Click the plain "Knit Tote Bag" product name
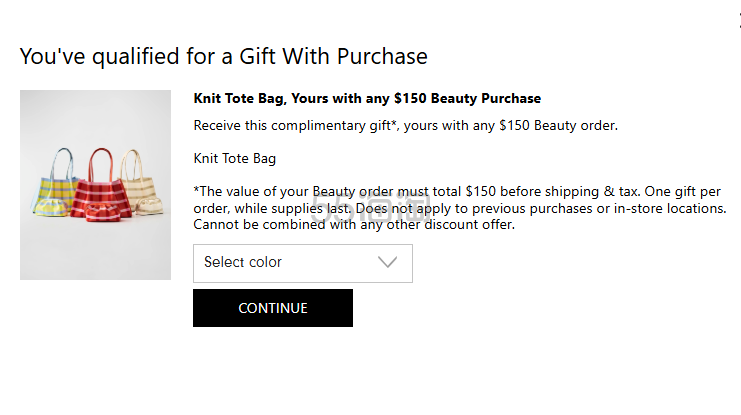Screen dimensions: 741x415 (234, 158)
